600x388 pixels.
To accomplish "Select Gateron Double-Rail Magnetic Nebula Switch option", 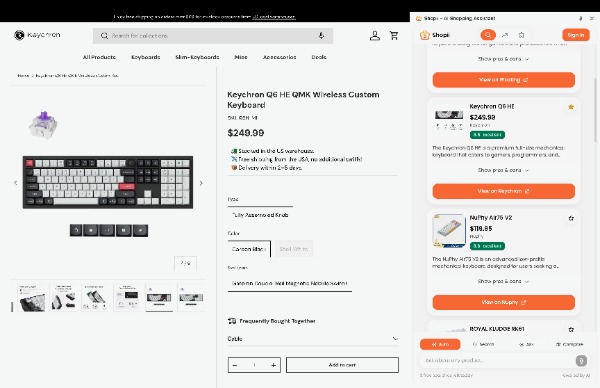I will 290,284.
